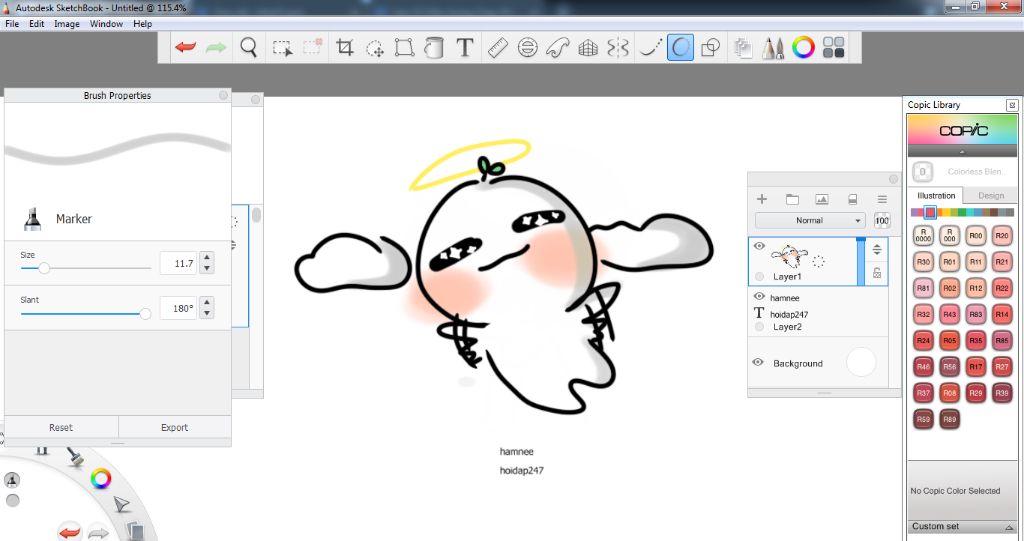This screenshot has width=1024, height=541.
Task: Pick Copic color R00
Action: [x=976, y=236]
